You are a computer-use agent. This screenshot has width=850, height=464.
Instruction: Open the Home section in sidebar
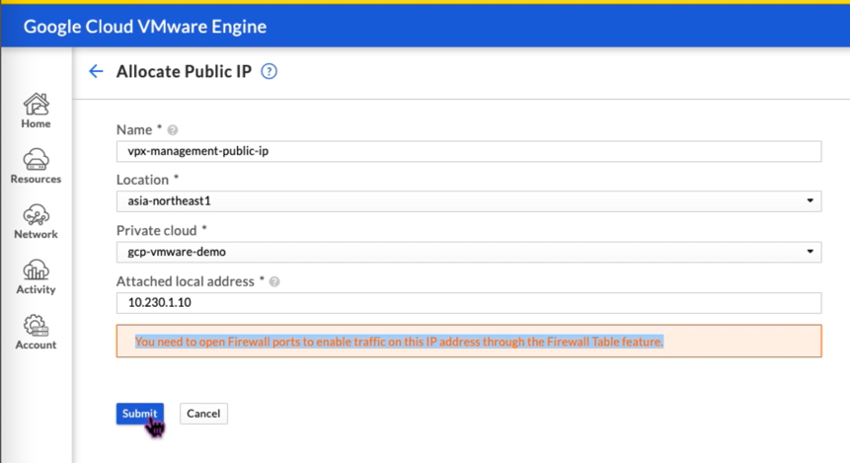click(x=36, y=111)
